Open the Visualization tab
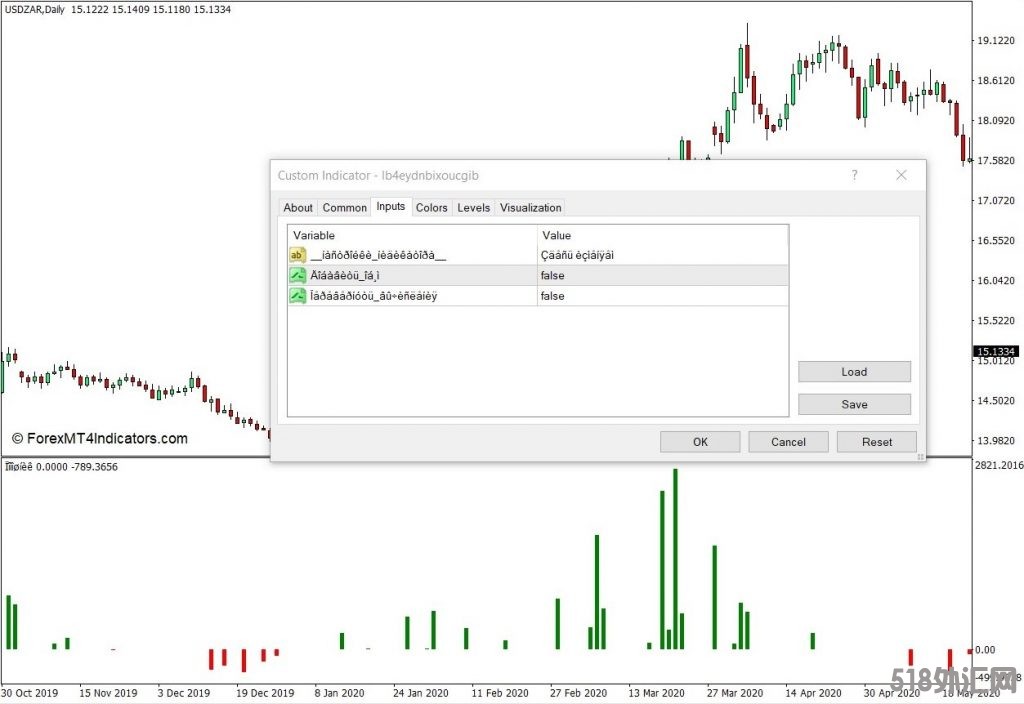Image resolution: width=1024 pixels, height=704 pixels. (x=530, y=208)
